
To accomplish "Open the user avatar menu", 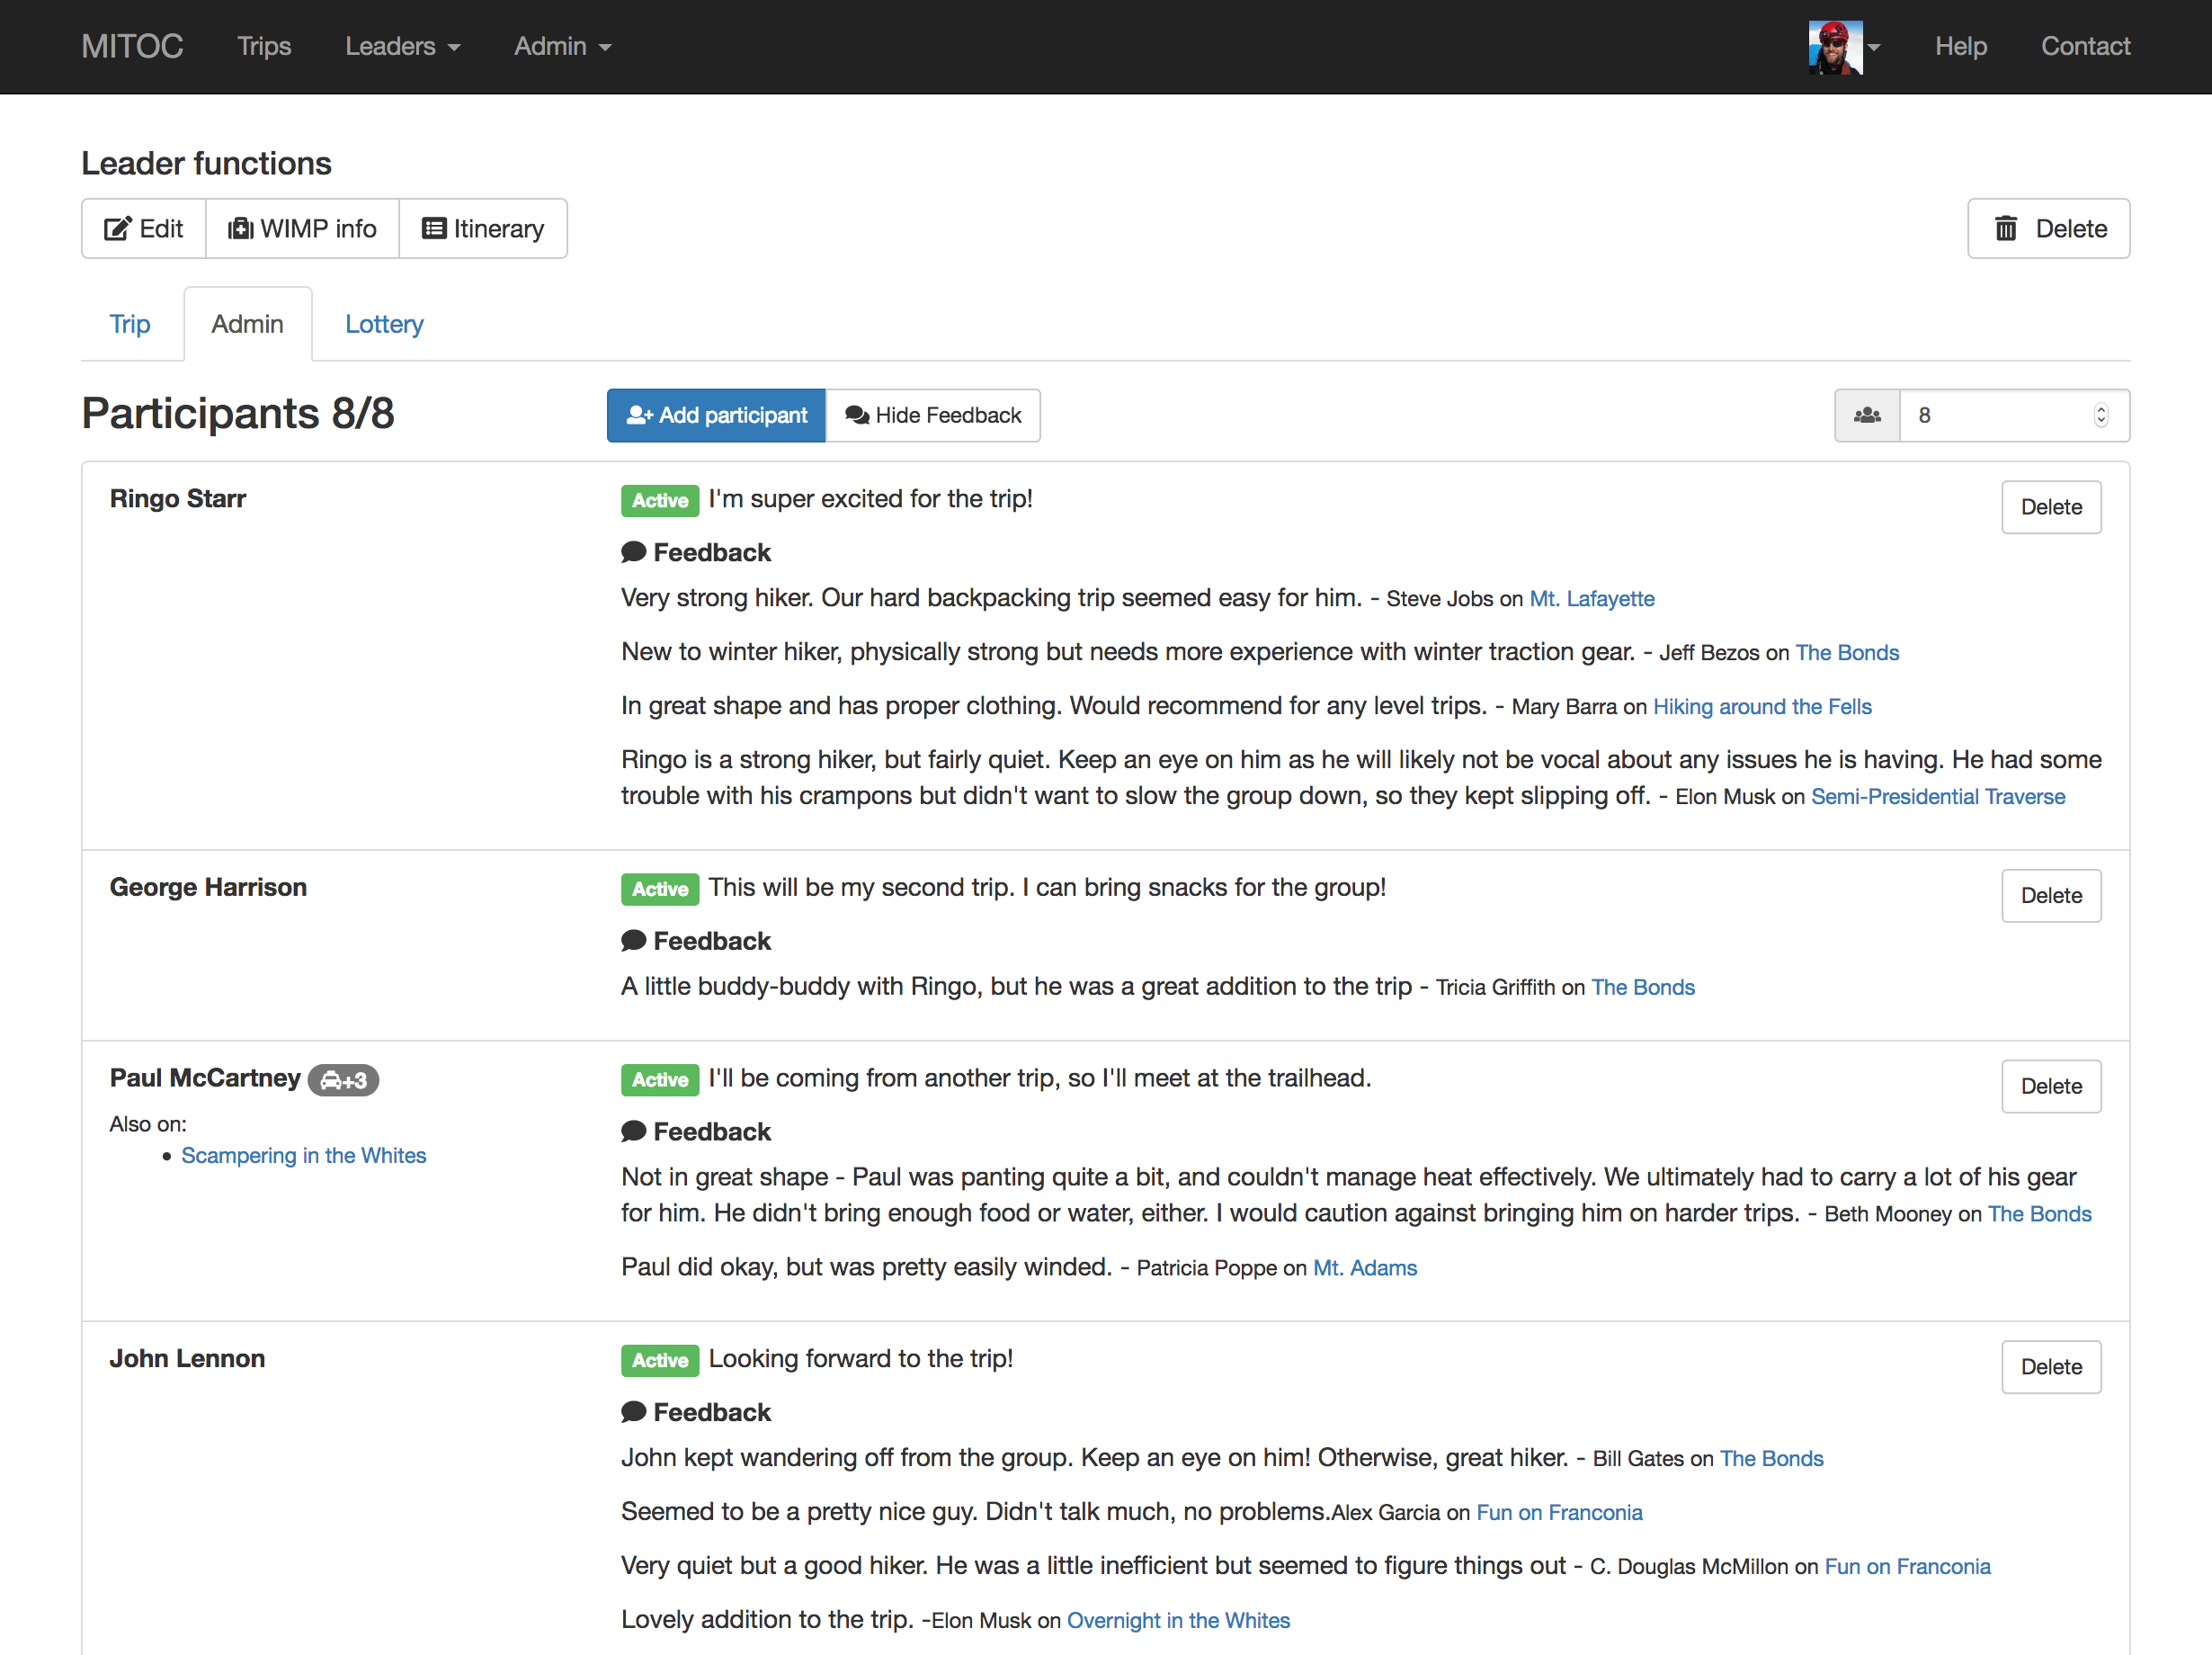I will [x=1844, y=47].
